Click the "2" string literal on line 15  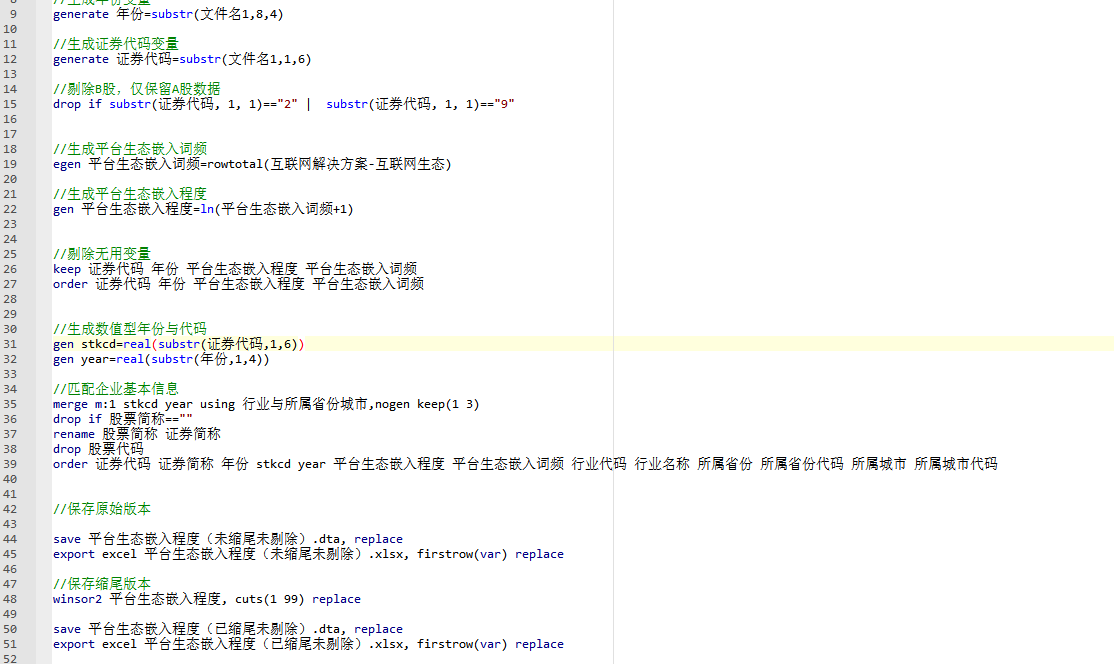pos(288,104)
